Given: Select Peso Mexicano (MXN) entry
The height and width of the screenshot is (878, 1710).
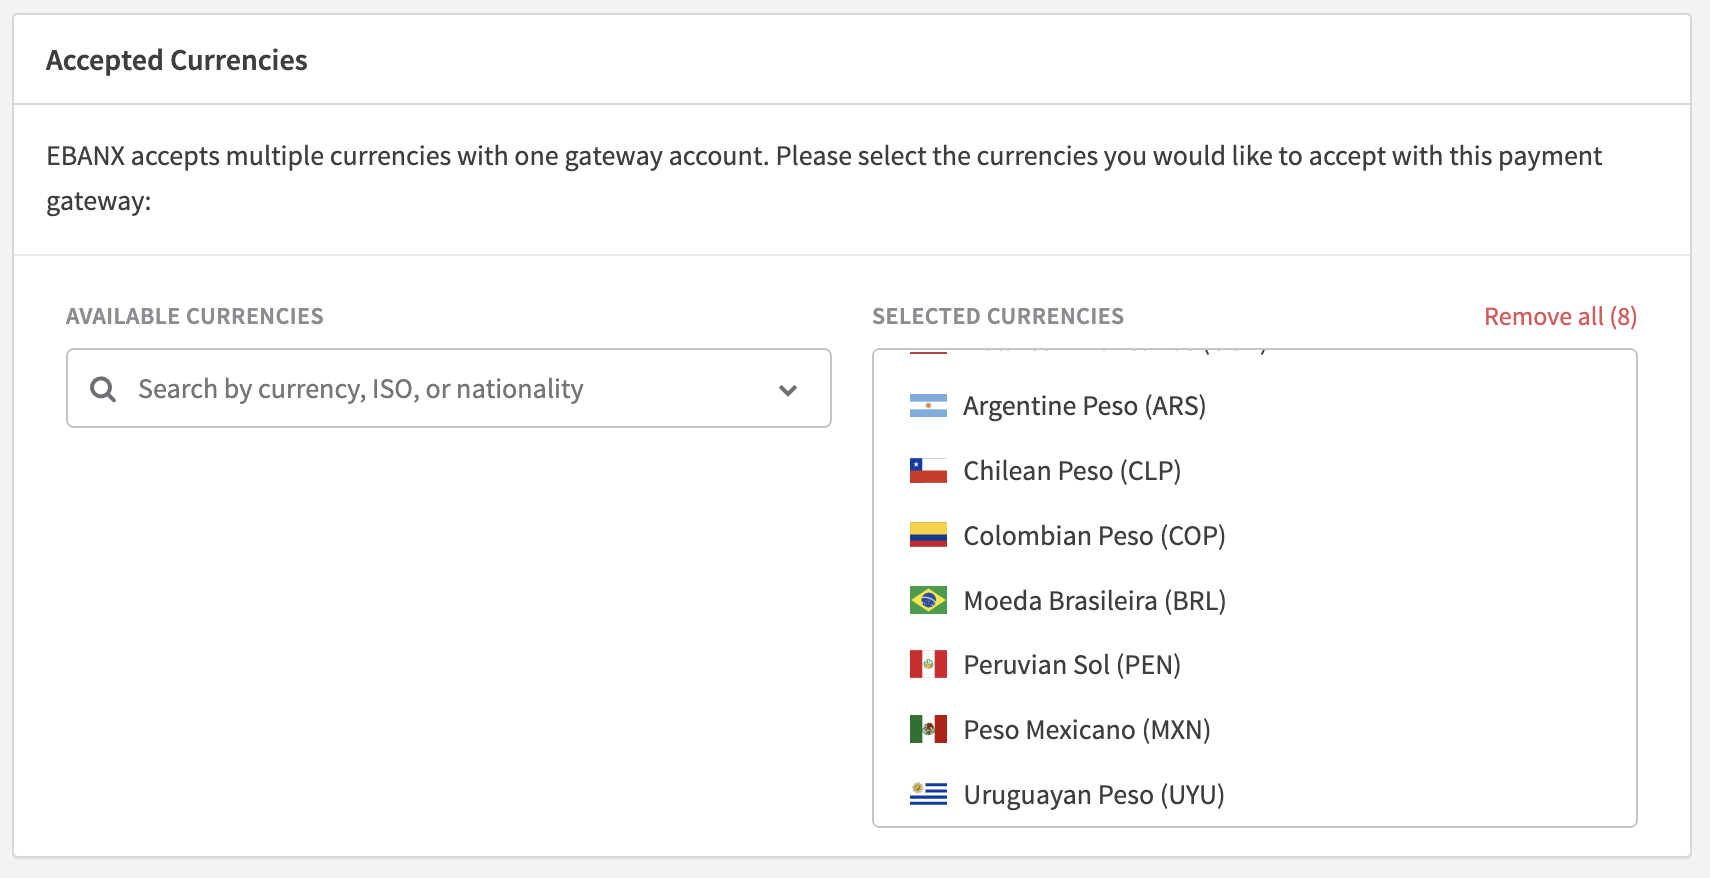Looking at the screenshot, I should pos(1087,730).
